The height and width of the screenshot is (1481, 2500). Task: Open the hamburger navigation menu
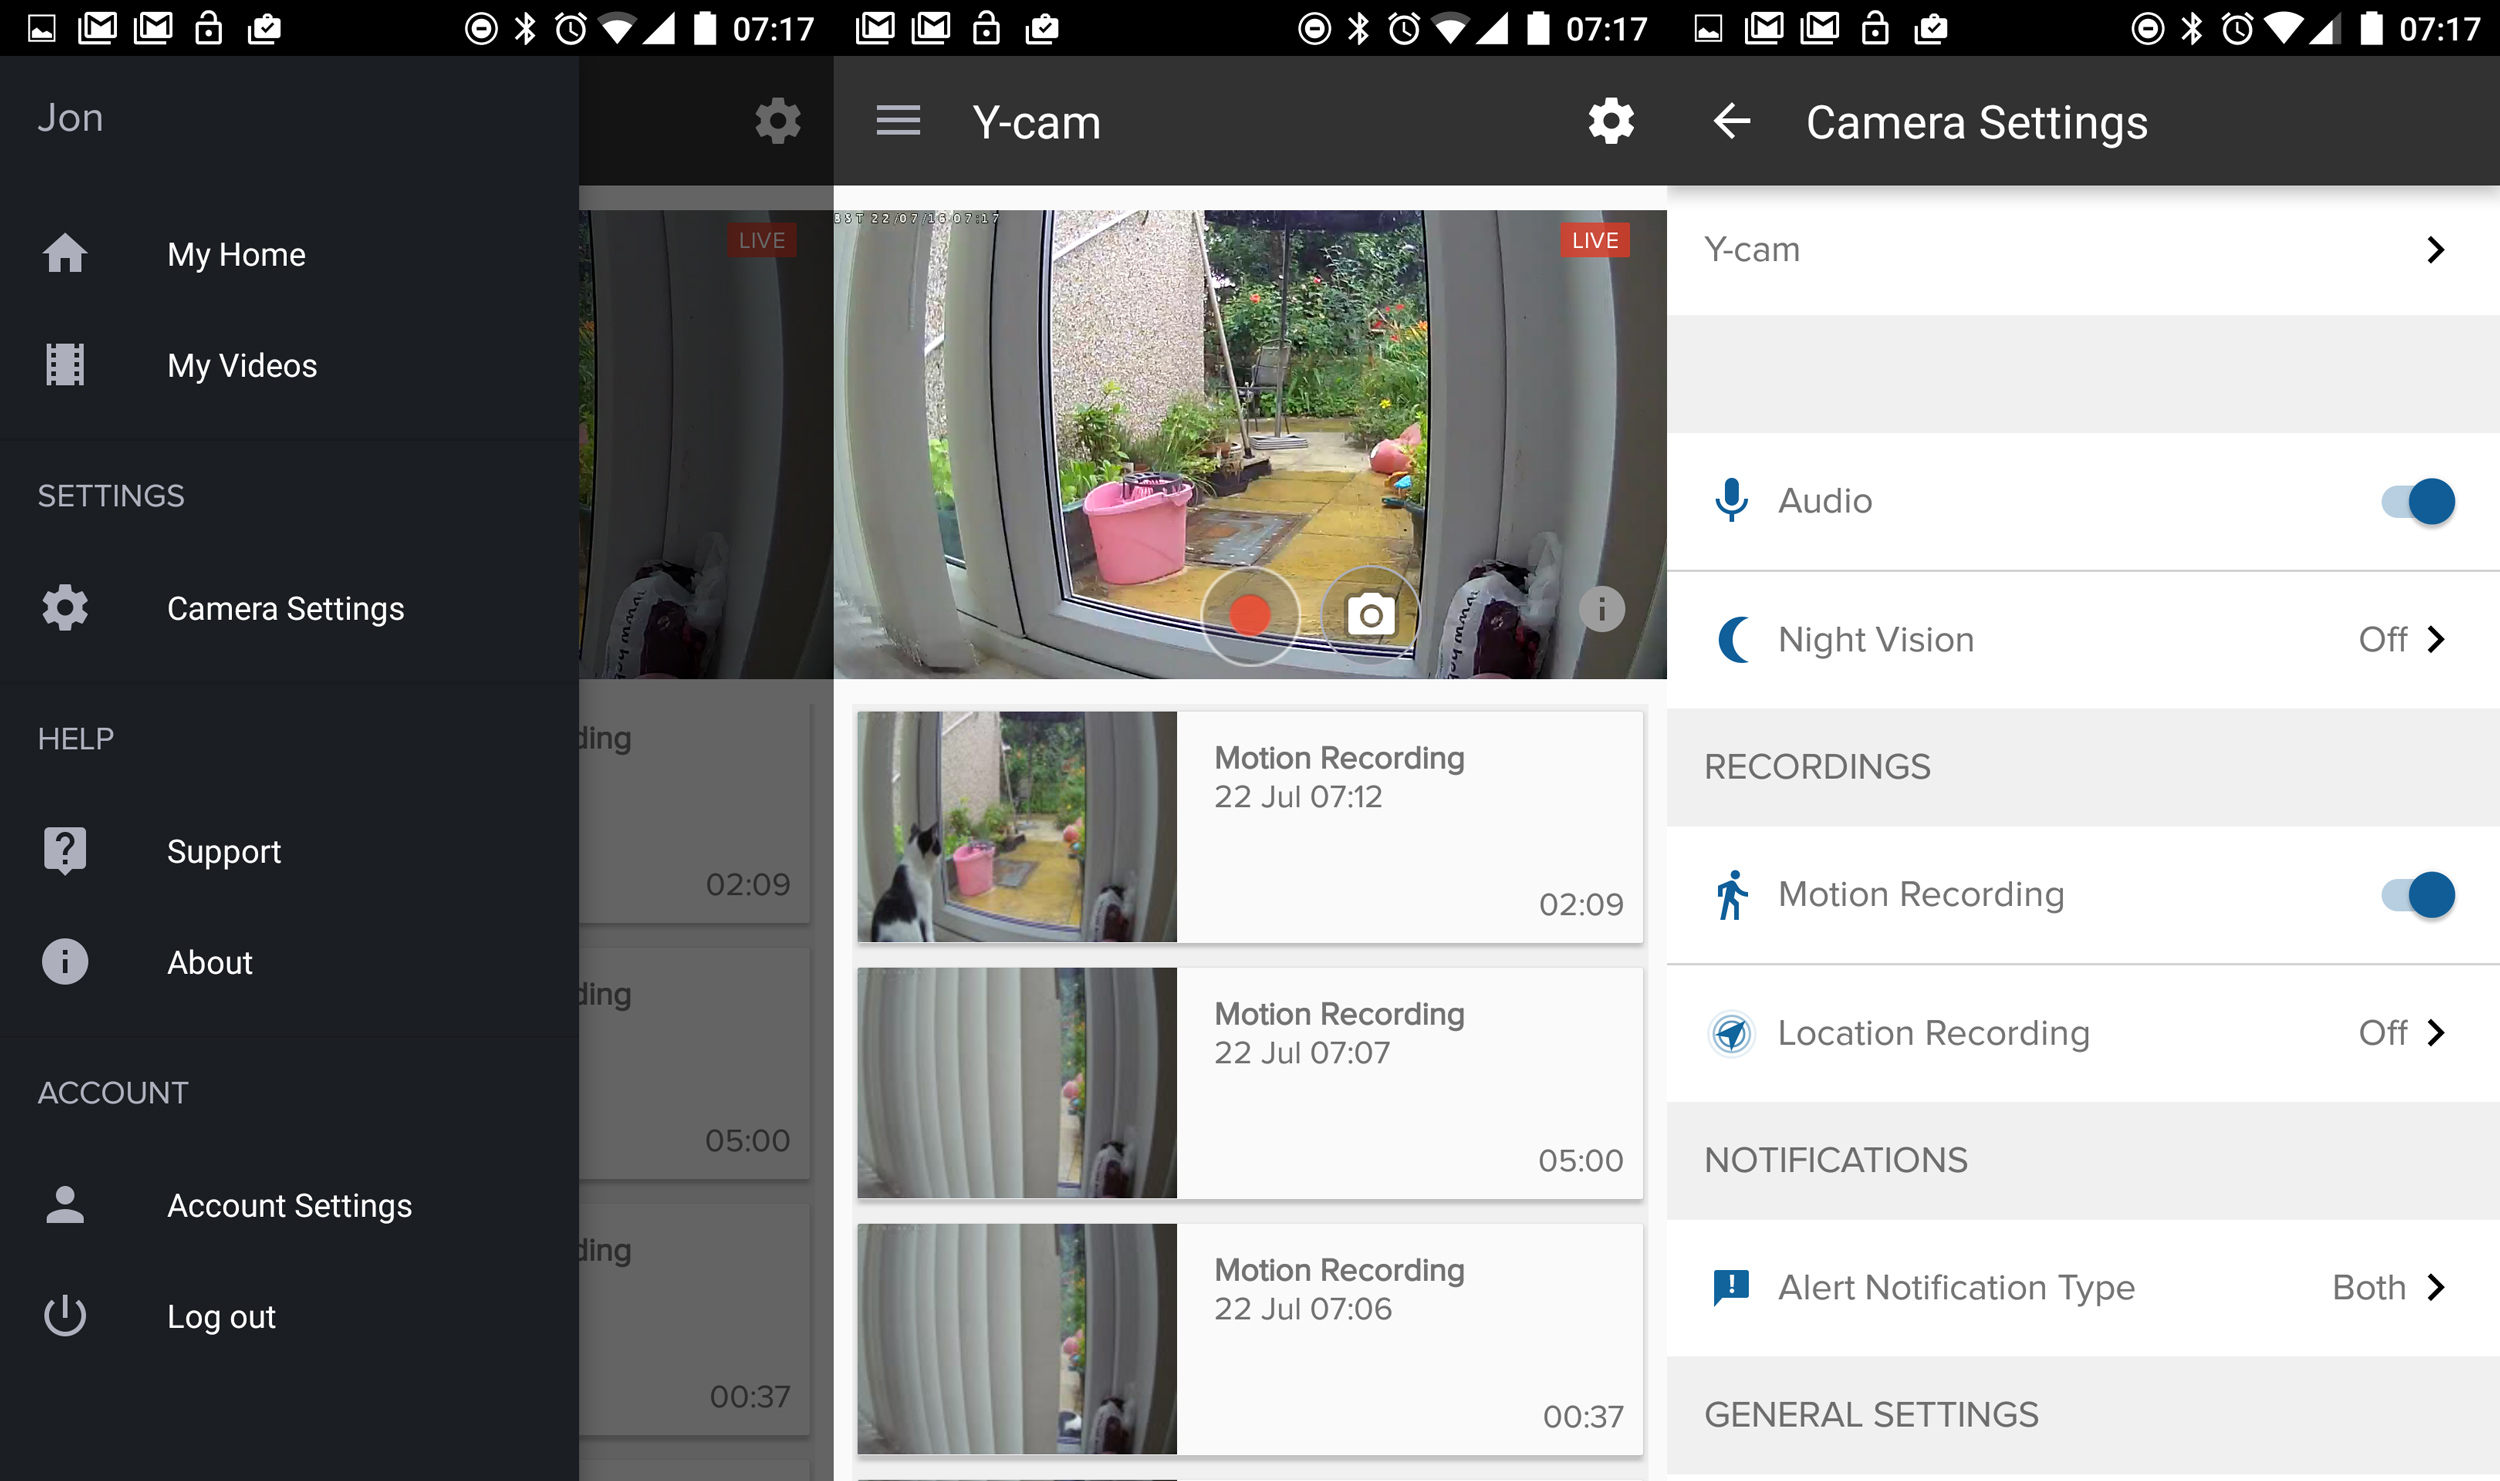pyautogui.click(x=898, y=120)
